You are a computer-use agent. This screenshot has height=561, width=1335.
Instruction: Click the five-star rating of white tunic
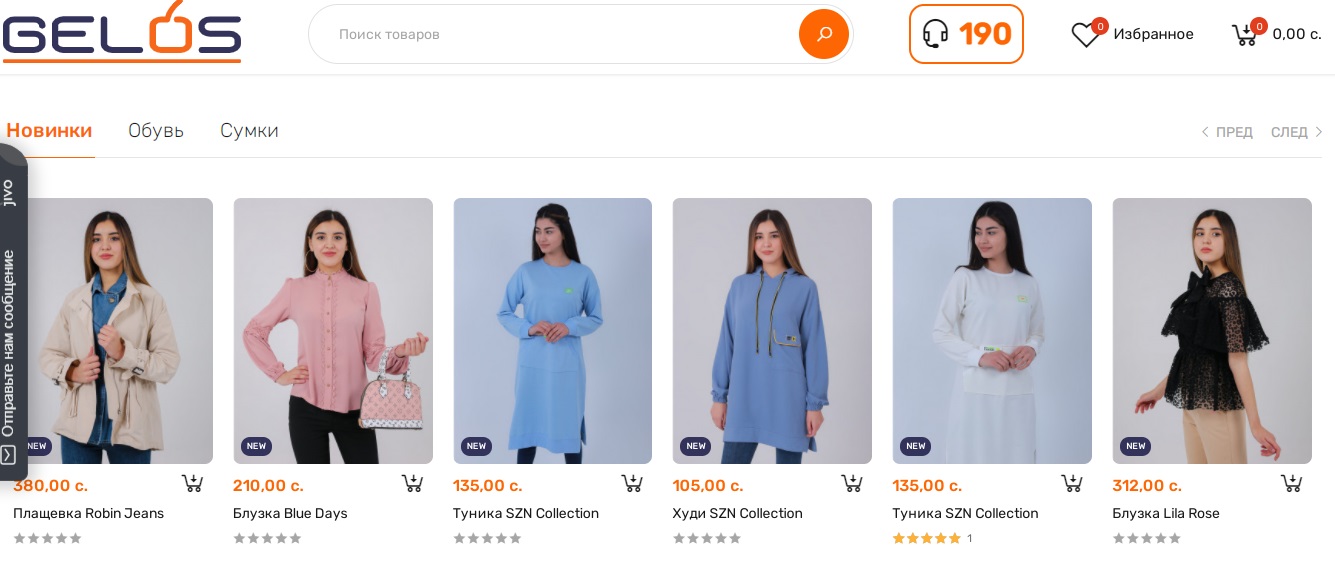click(x=926, y=538)
